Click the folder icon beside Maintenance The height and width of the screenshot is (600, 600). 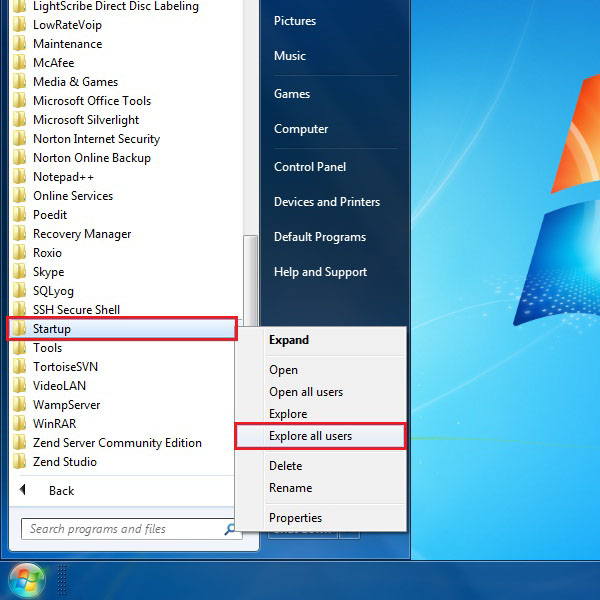pyautogui.click(x=19, y=44)
